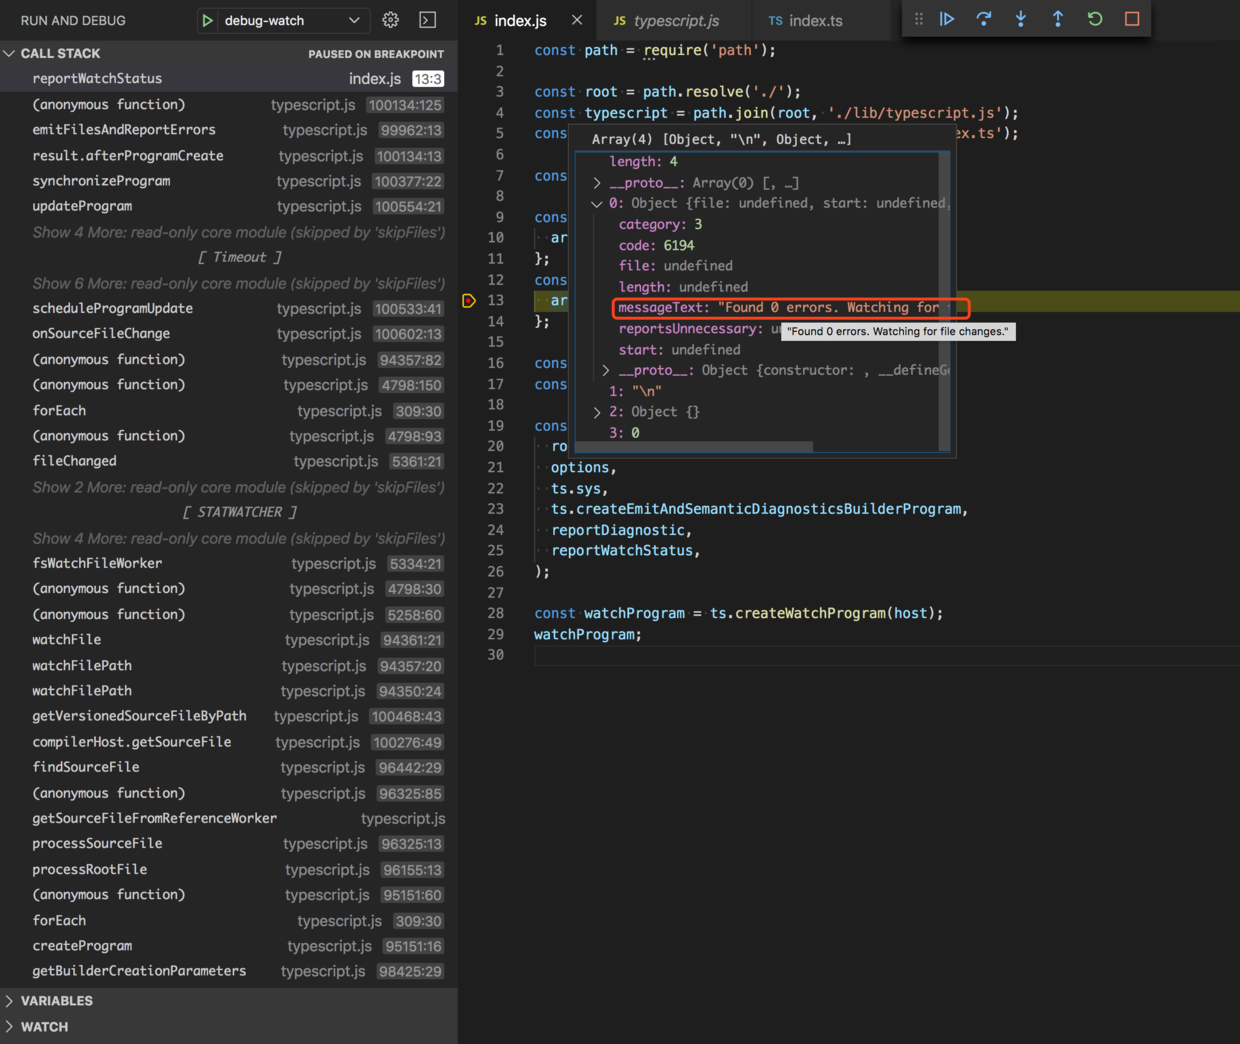This screenshot has height=1044, width=1240.
Task: Switch to the index.ts tab
Action: tap(814, 20)
